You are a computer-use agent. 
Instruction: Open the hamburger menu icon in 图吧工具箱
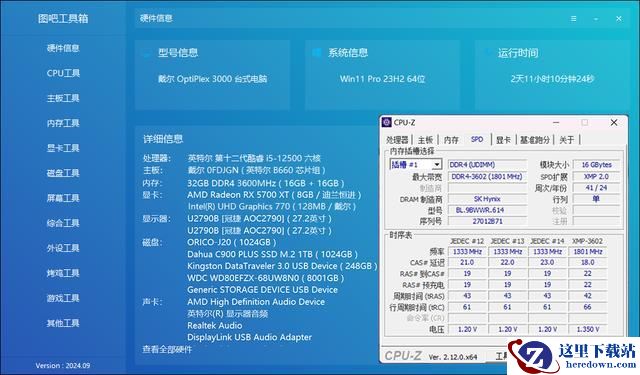[x=573, y=19]
